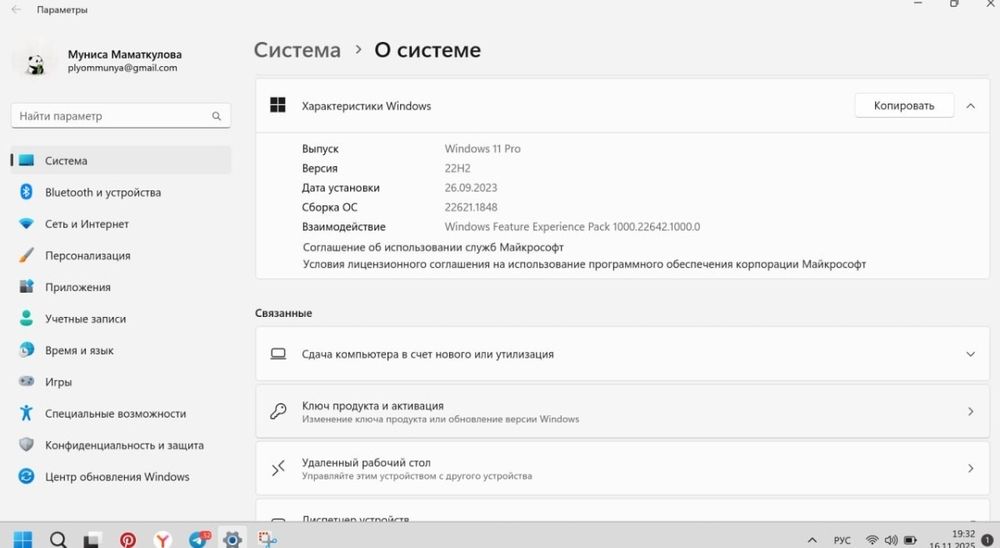Click the key icon for Ключ продукта

(x=278, y=411)
